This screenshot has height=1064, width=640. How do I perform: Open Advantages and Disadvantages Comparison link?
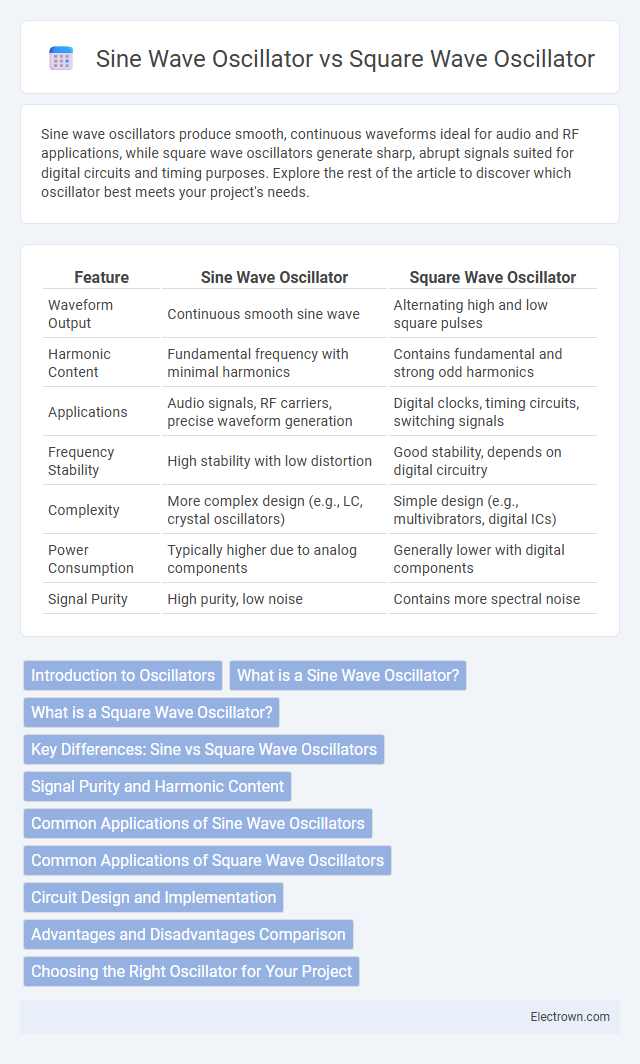pyautogui.click(x=188, y=934)
